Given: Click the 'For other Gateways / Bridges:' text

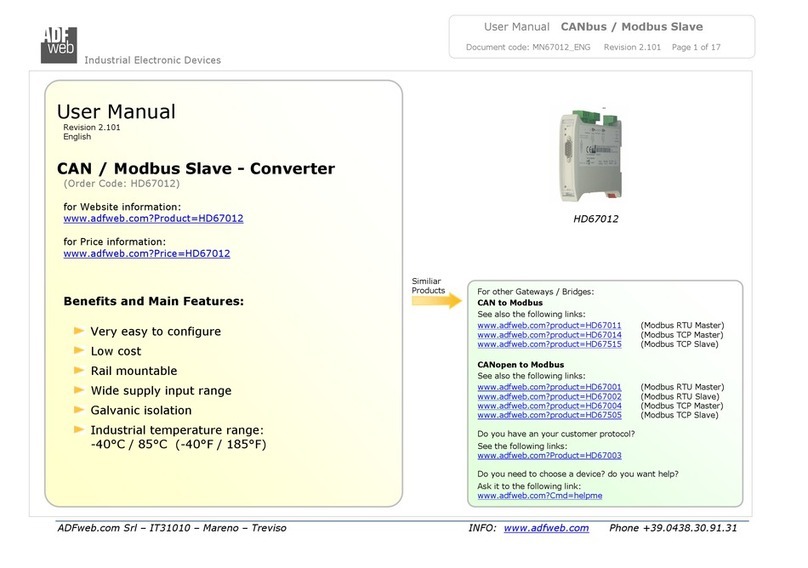Looking at the screenshot, I should point(535,292).
